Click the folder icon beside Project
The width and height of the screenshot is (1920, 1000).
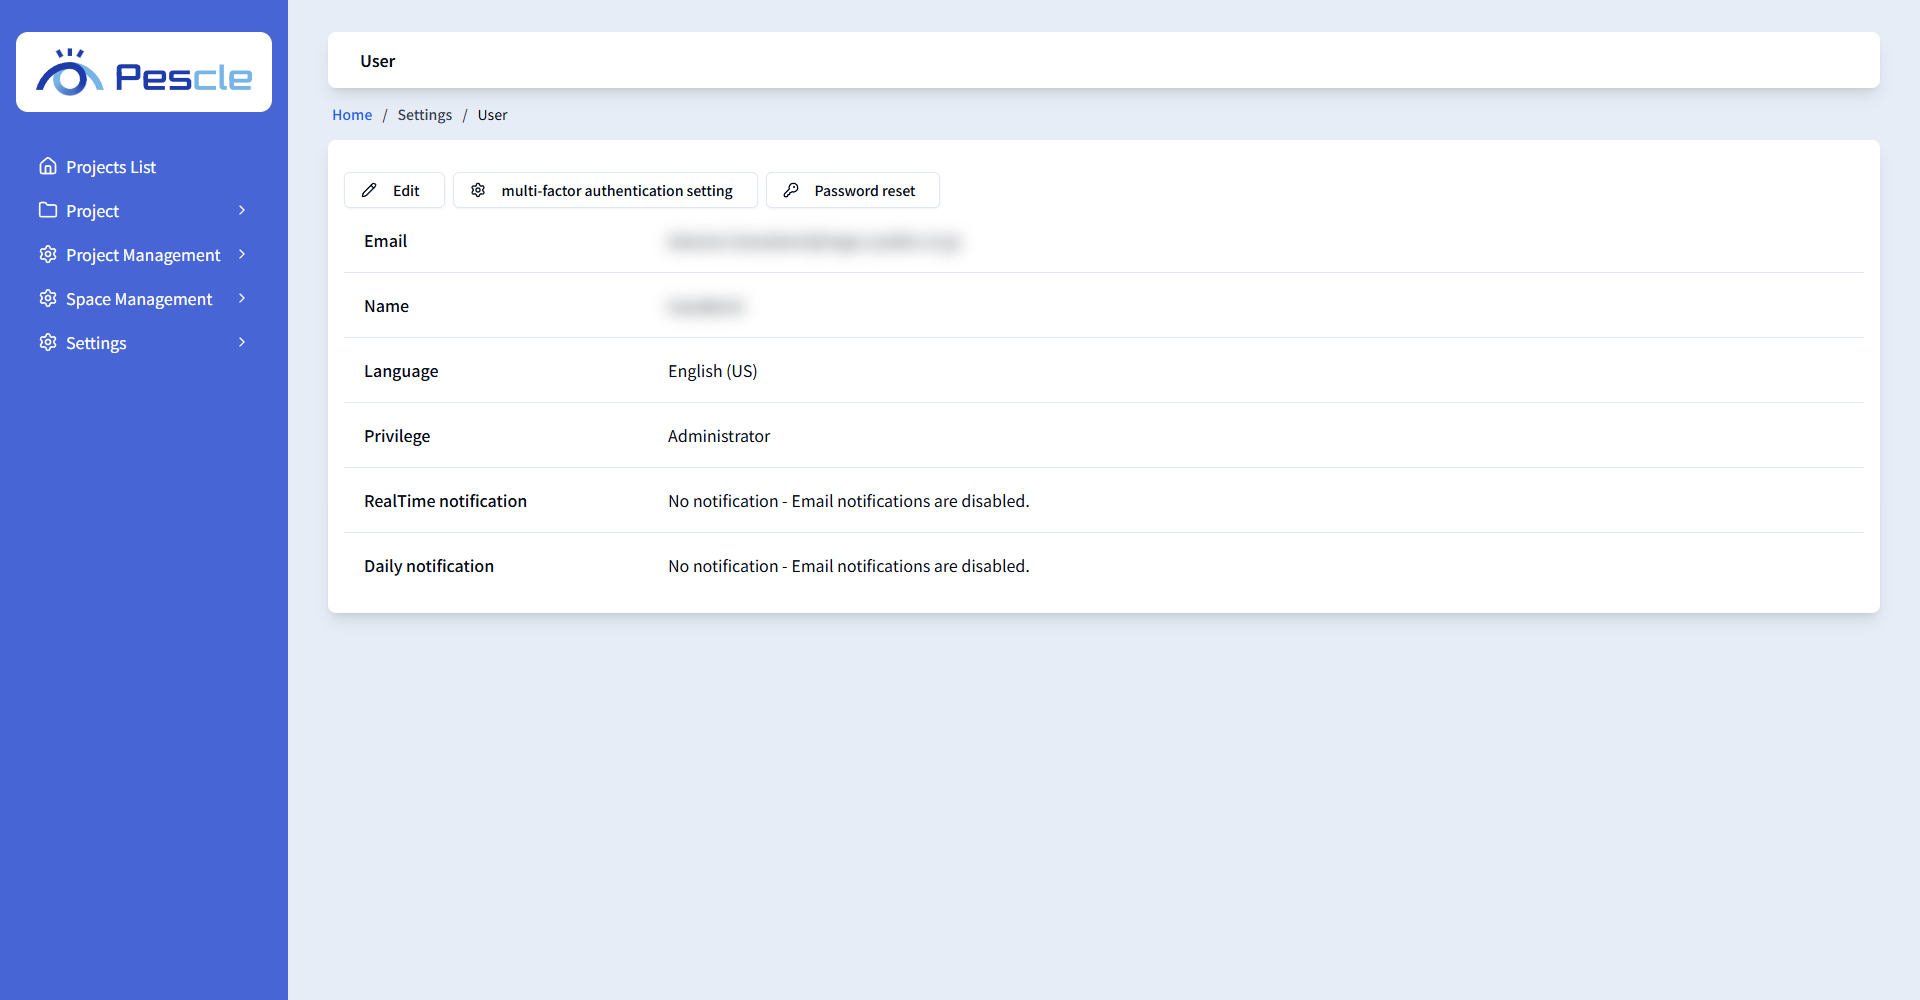(x=48, y=210)
